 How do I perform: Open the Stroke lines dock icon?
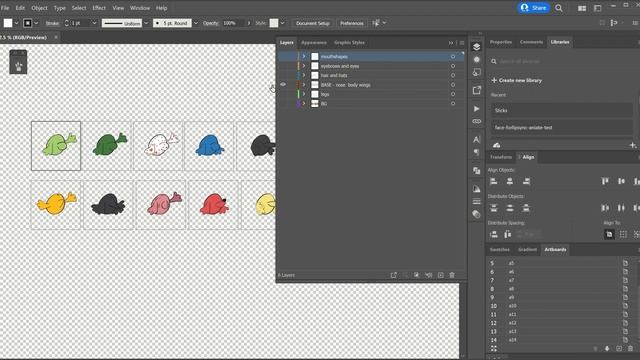(476, 201)
